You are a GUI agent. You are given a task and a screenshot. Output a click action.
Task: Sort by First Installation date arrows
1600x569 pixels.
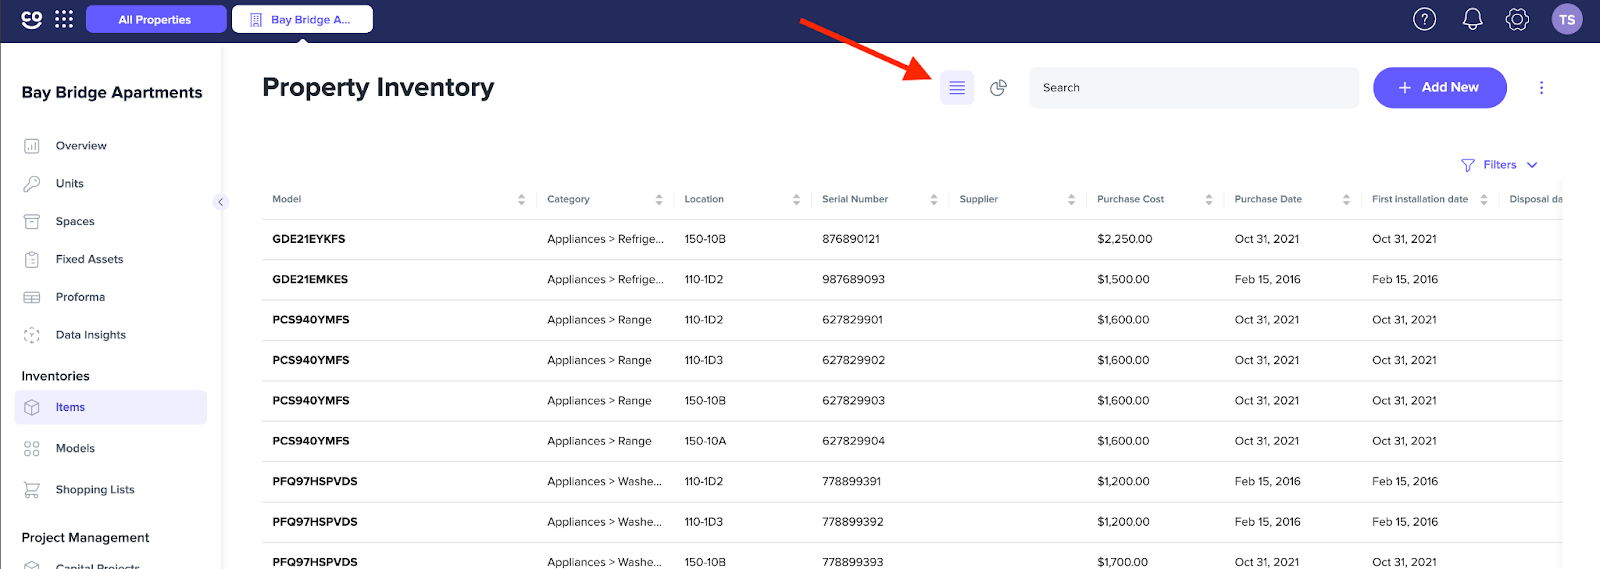coord(1484,200)
